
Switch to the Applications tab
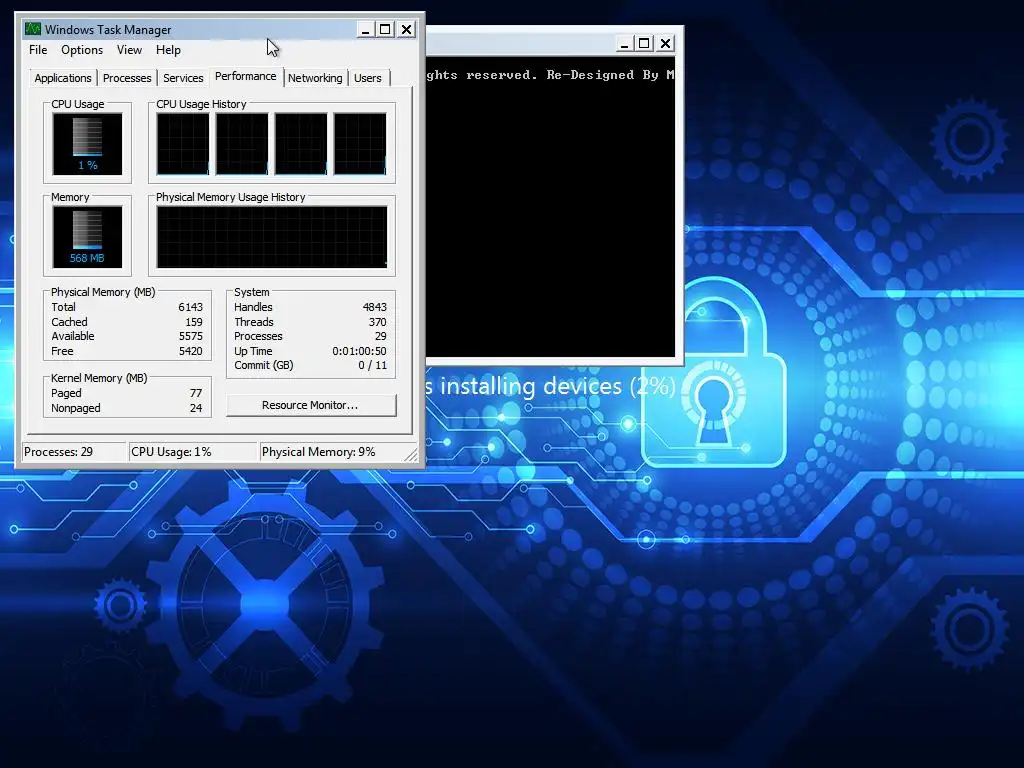[x=63, y=78]
